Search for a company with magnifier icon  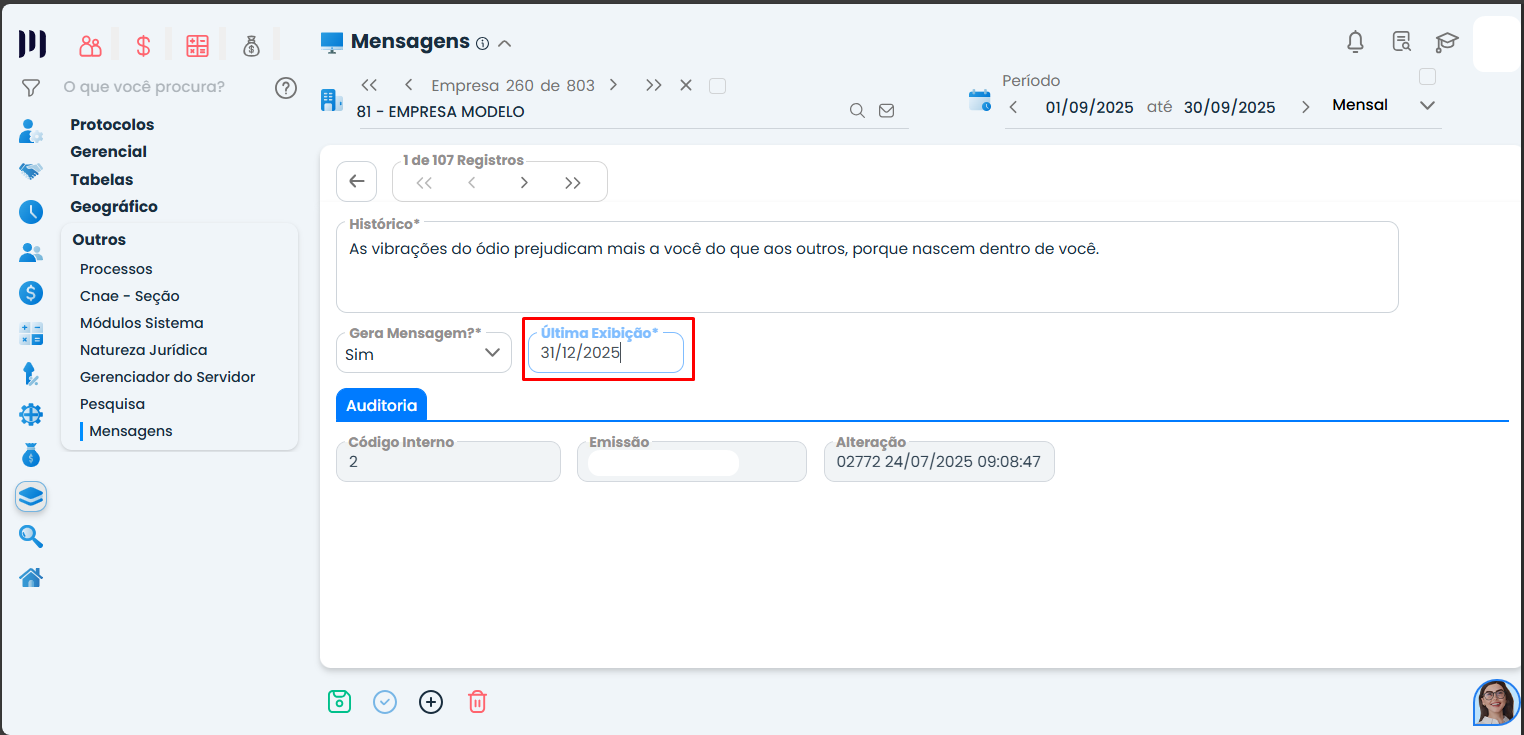coord(857,111)
